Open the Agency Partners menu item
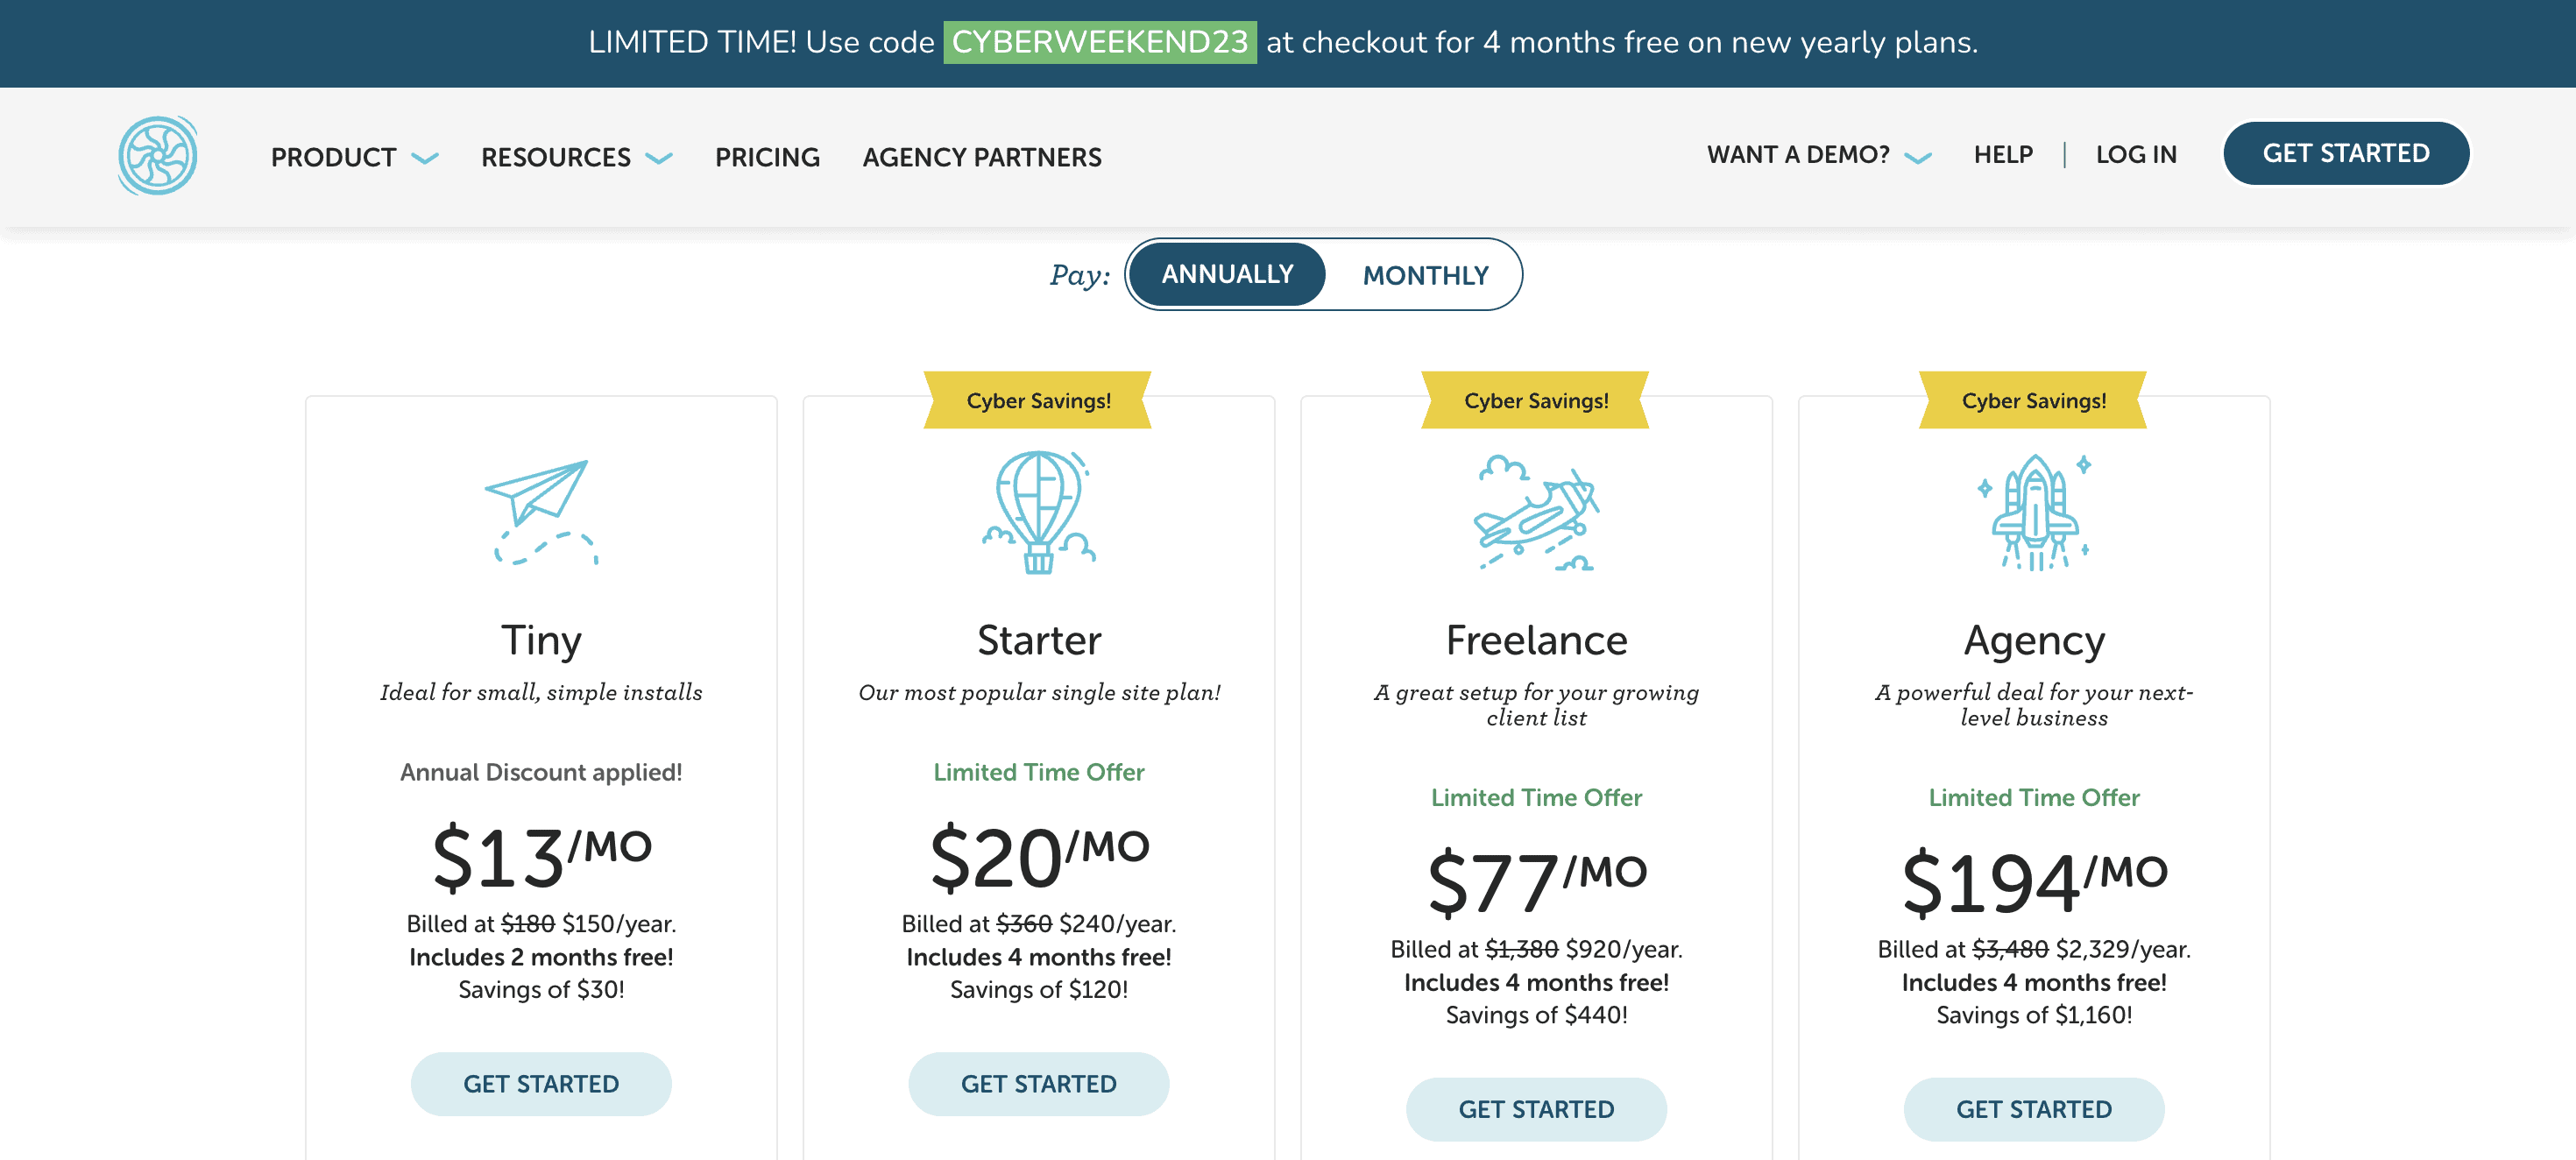 tap(982, 157)
